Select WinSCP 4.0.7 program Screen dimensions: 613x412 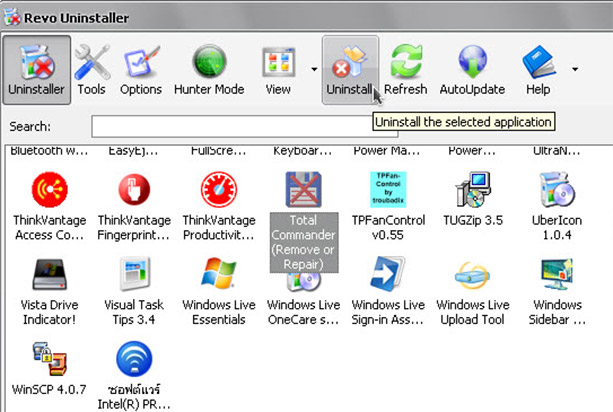click(x=49, y=360)
